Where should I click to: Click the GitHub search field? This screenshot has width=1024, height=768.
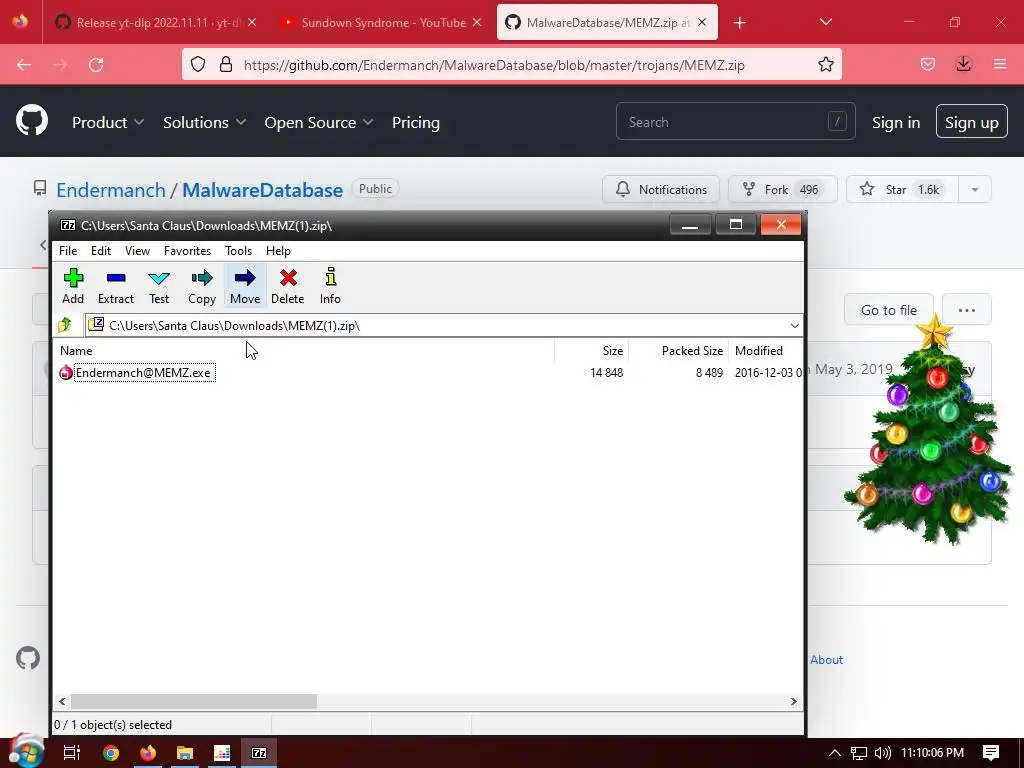tap(735, 121)
